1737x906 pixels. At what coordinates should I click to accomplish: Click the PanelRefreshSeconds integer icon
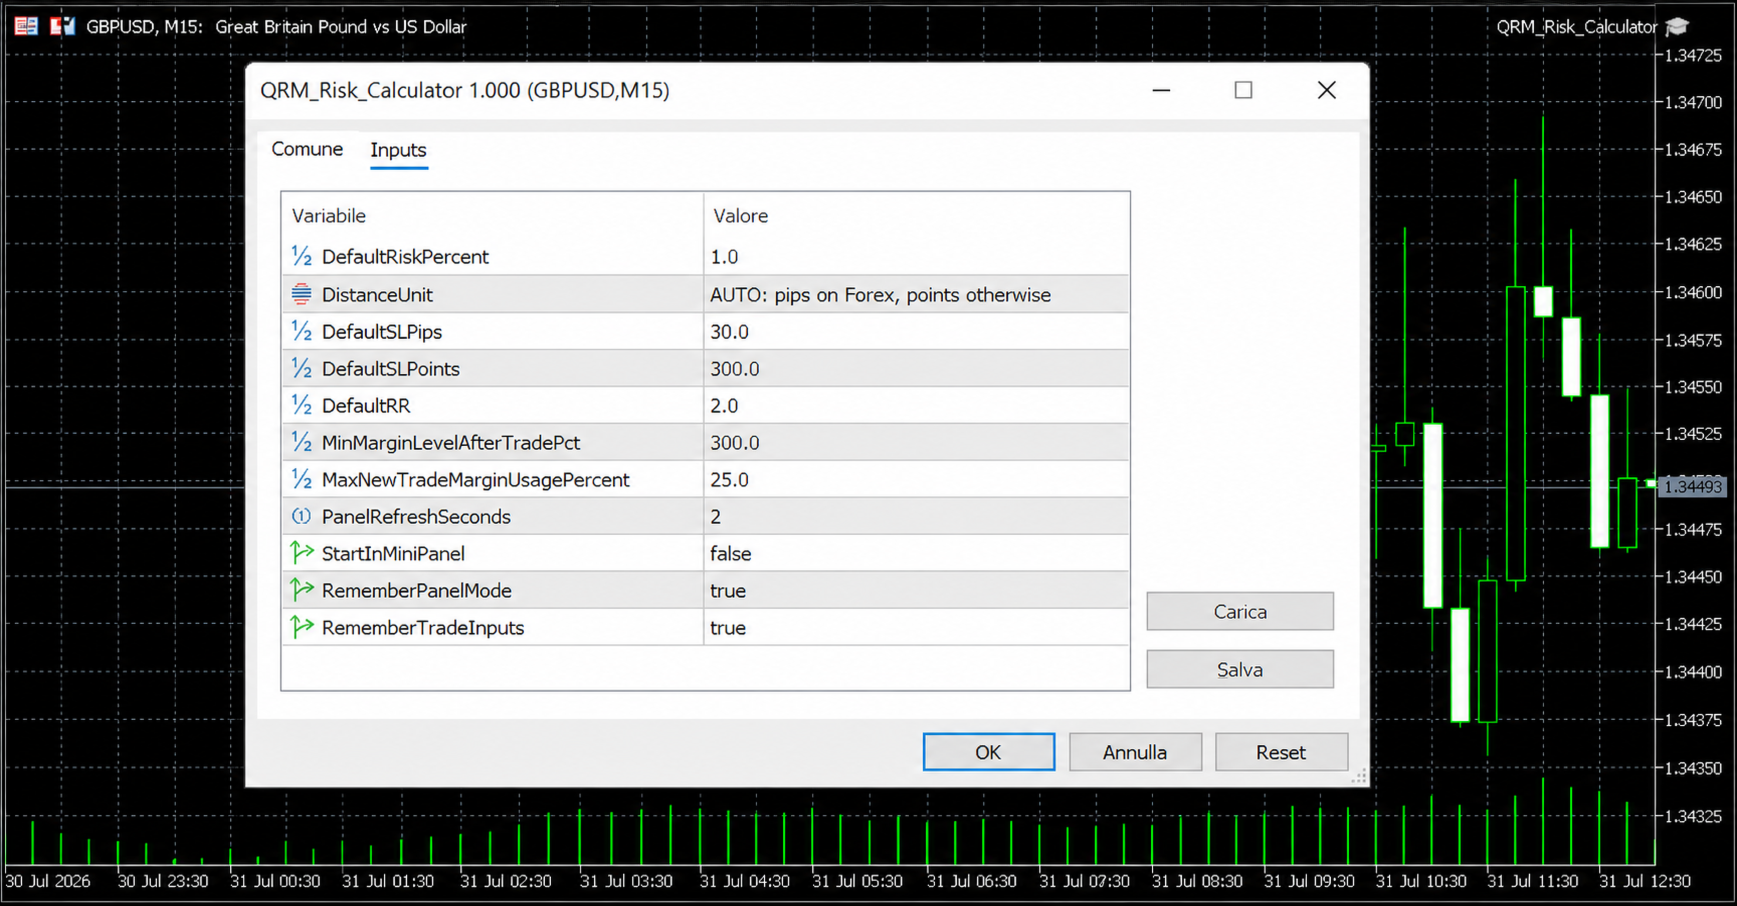pos(301,516)
